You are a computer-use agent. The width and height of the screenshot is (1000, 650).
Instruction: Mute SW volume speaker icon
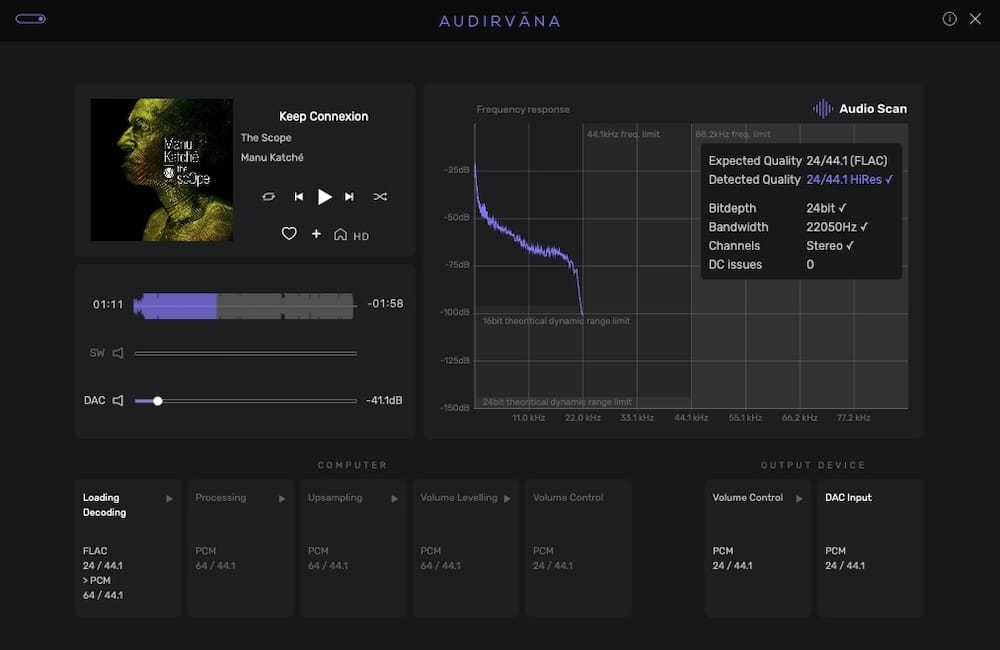click(x=118, y=353)
